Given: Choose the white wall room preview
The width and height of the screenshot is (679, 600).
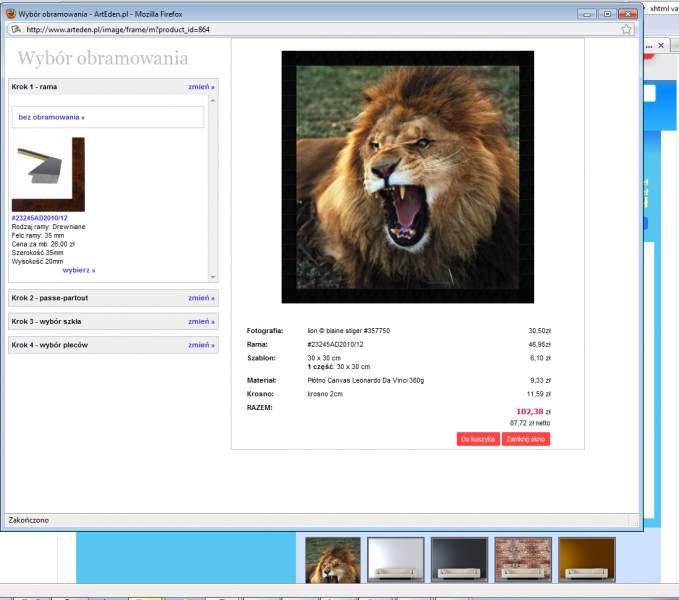Looking at the screenshot, I should (x=395, y=559).
